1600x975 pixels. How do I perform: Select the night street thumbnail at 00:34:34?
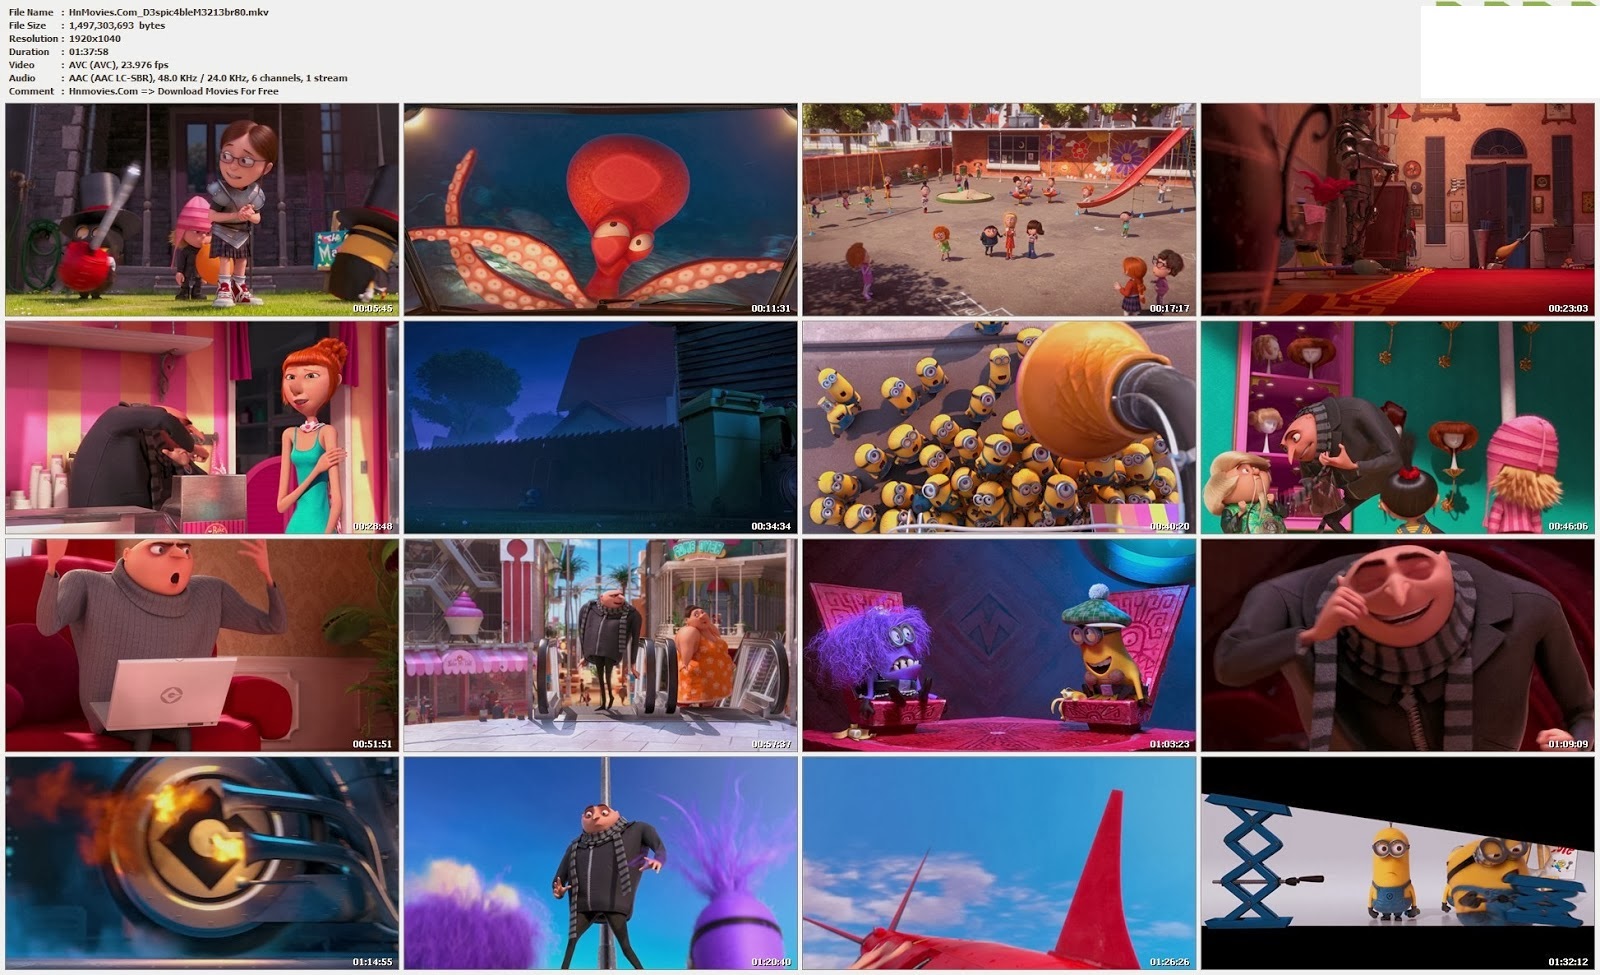(x=600, y=428)
